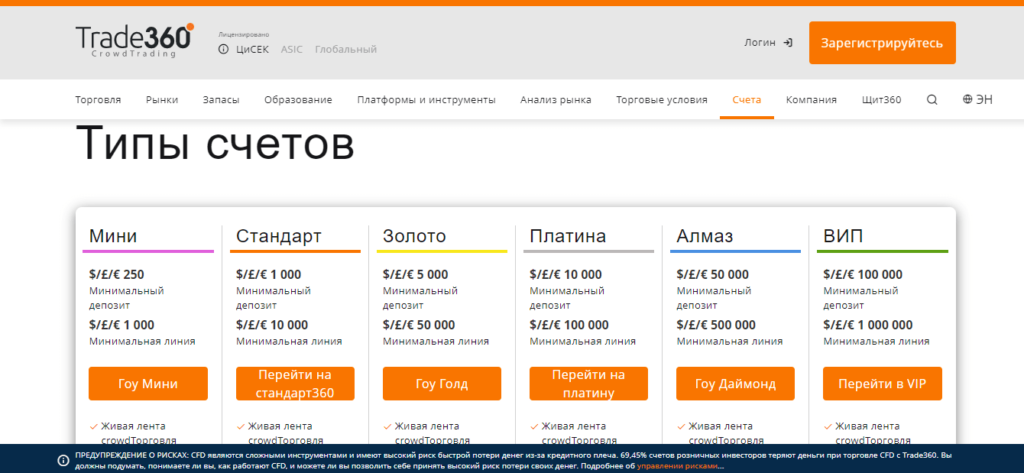This screenshot has width=1024, height=473.
Task: Select the ASIC license option
Action: point(292,50)
